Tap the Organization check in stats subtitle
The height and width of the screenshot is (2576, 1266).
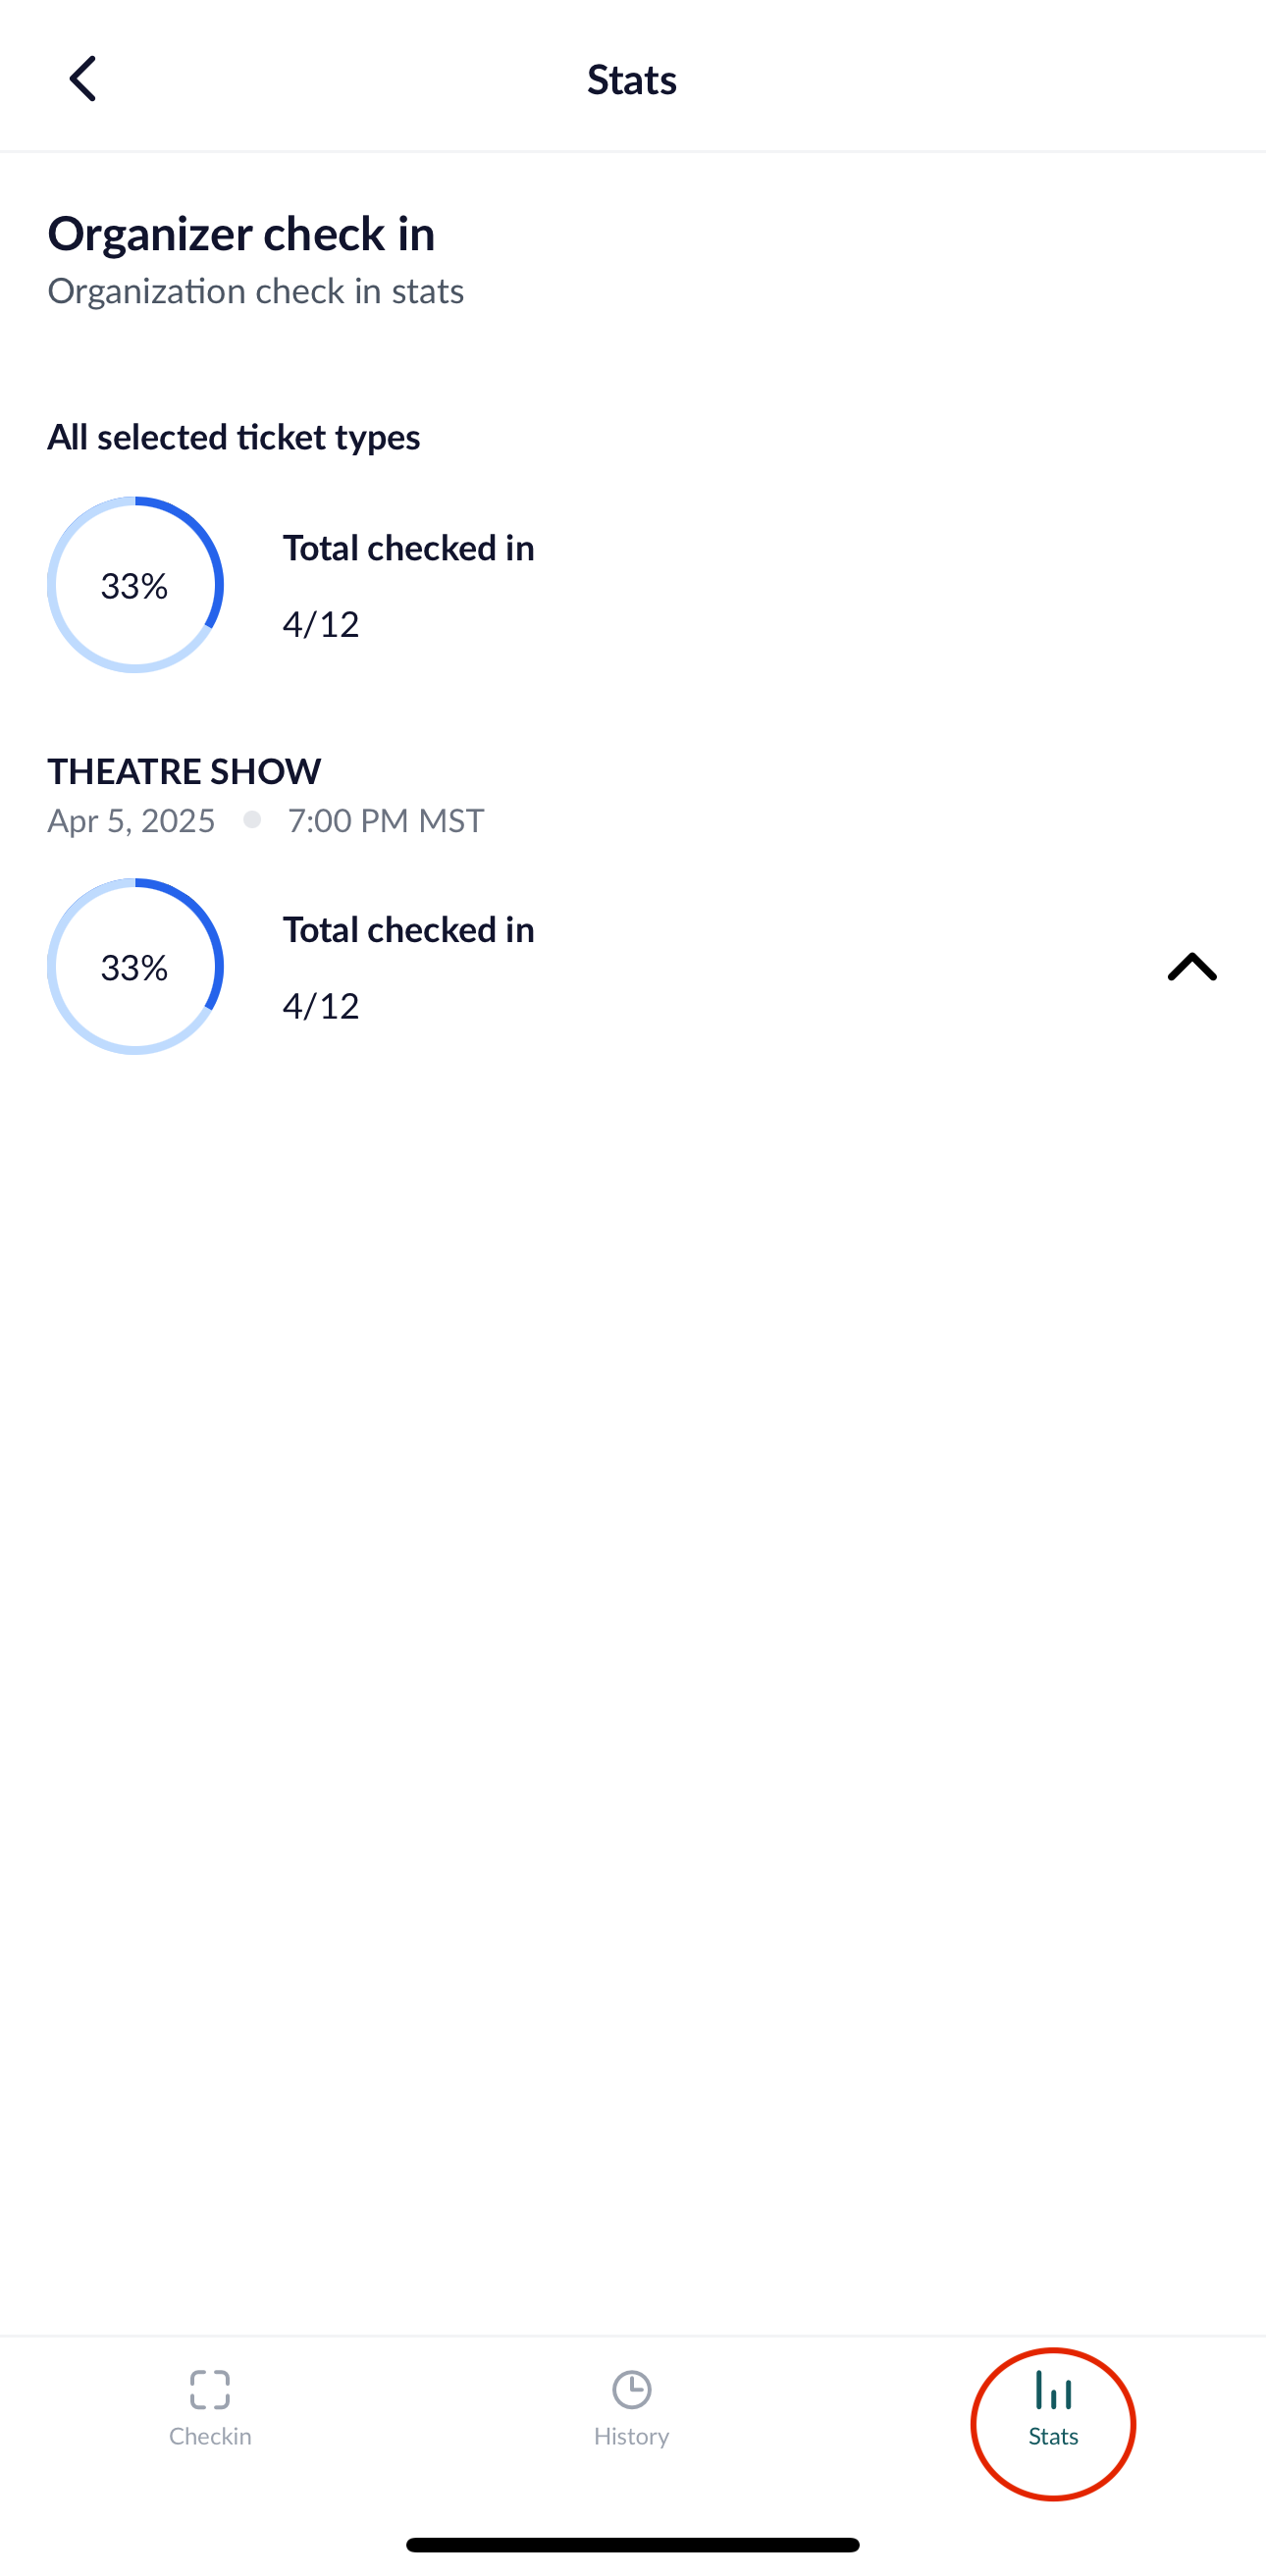click(x=255, y=291)
